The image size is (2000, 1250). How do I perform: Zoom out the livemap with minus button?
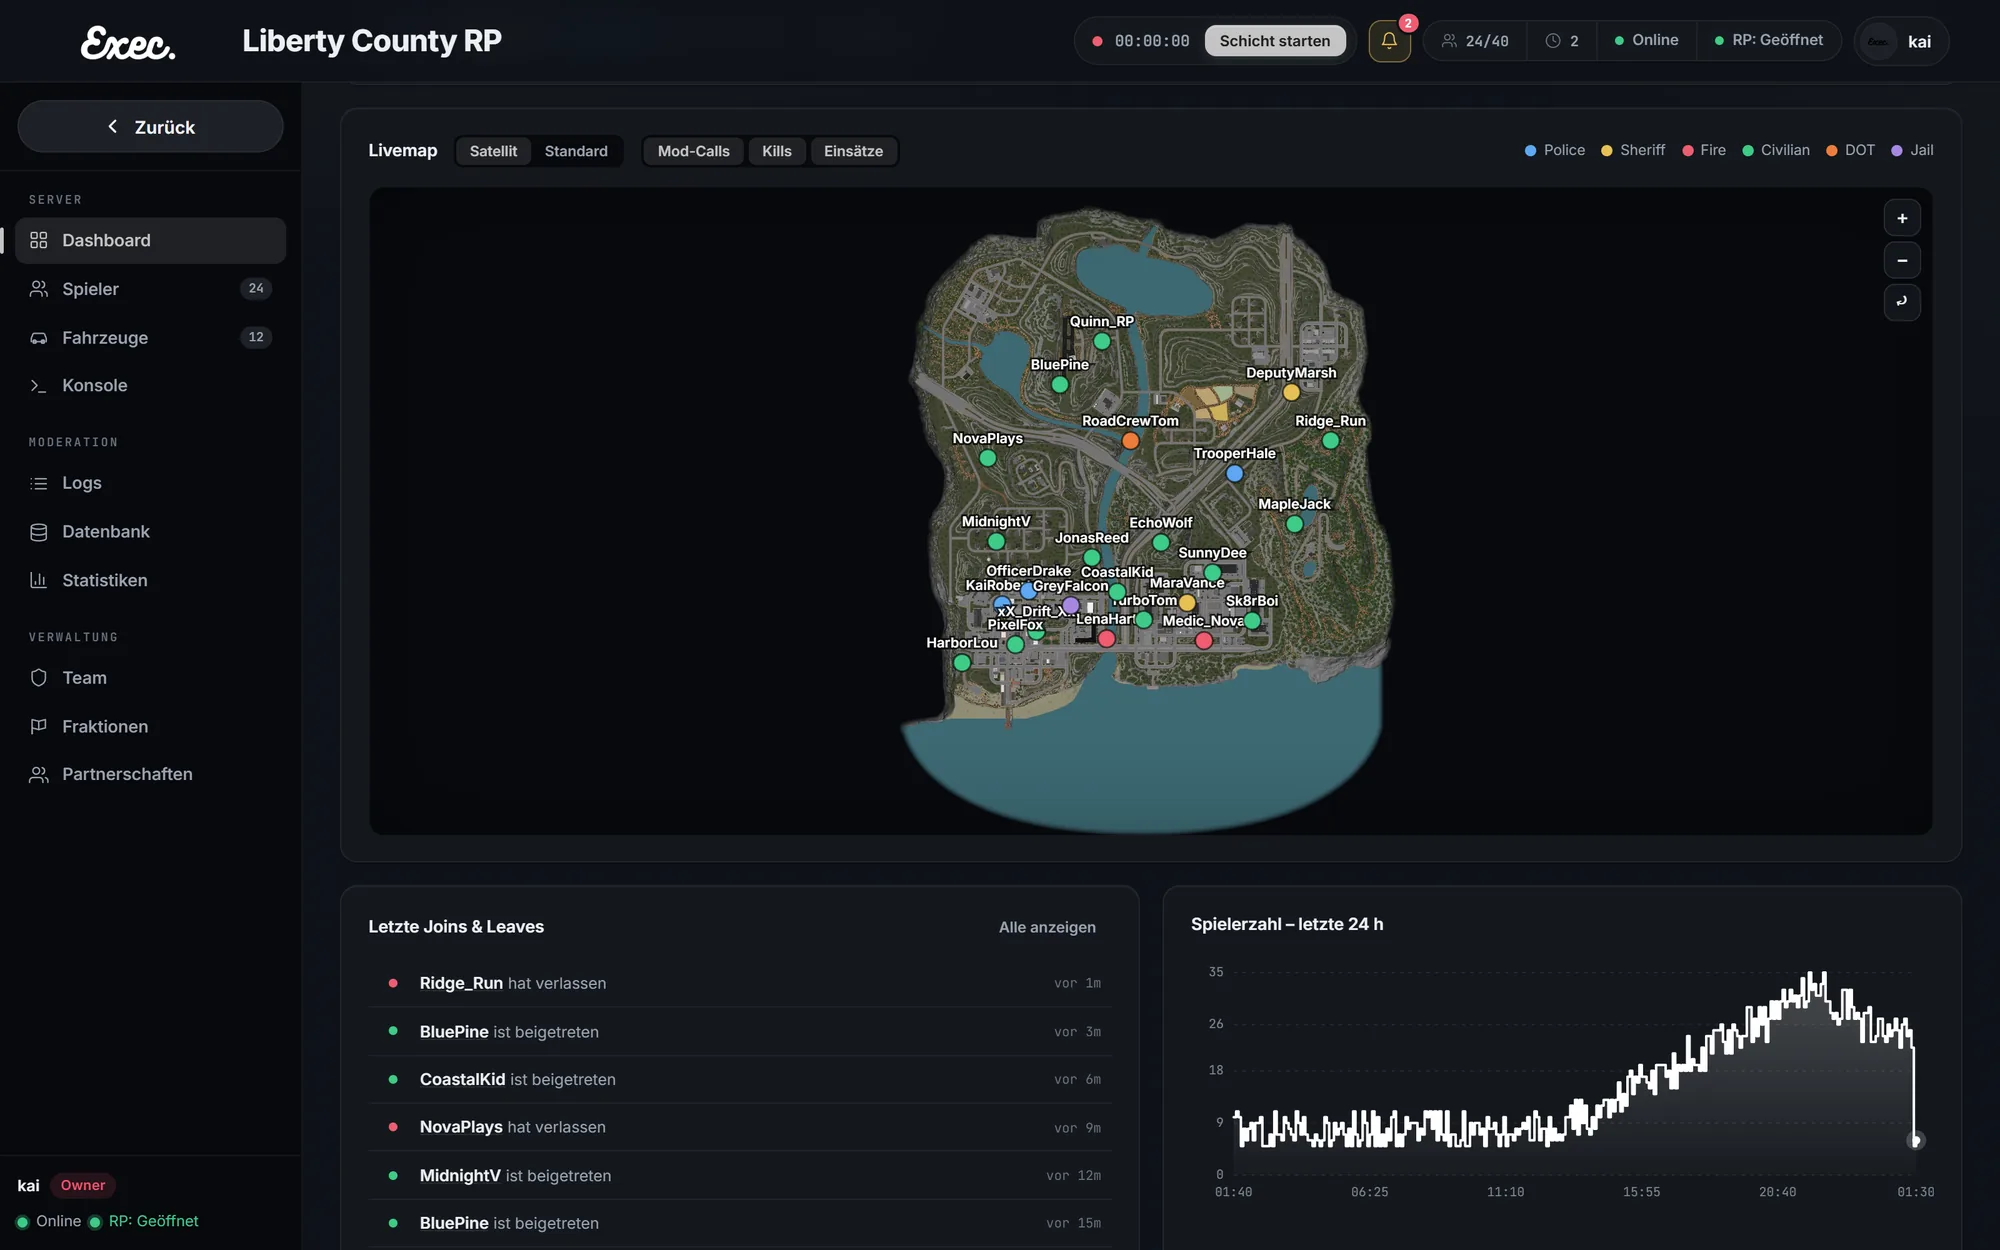(1902, 260)
